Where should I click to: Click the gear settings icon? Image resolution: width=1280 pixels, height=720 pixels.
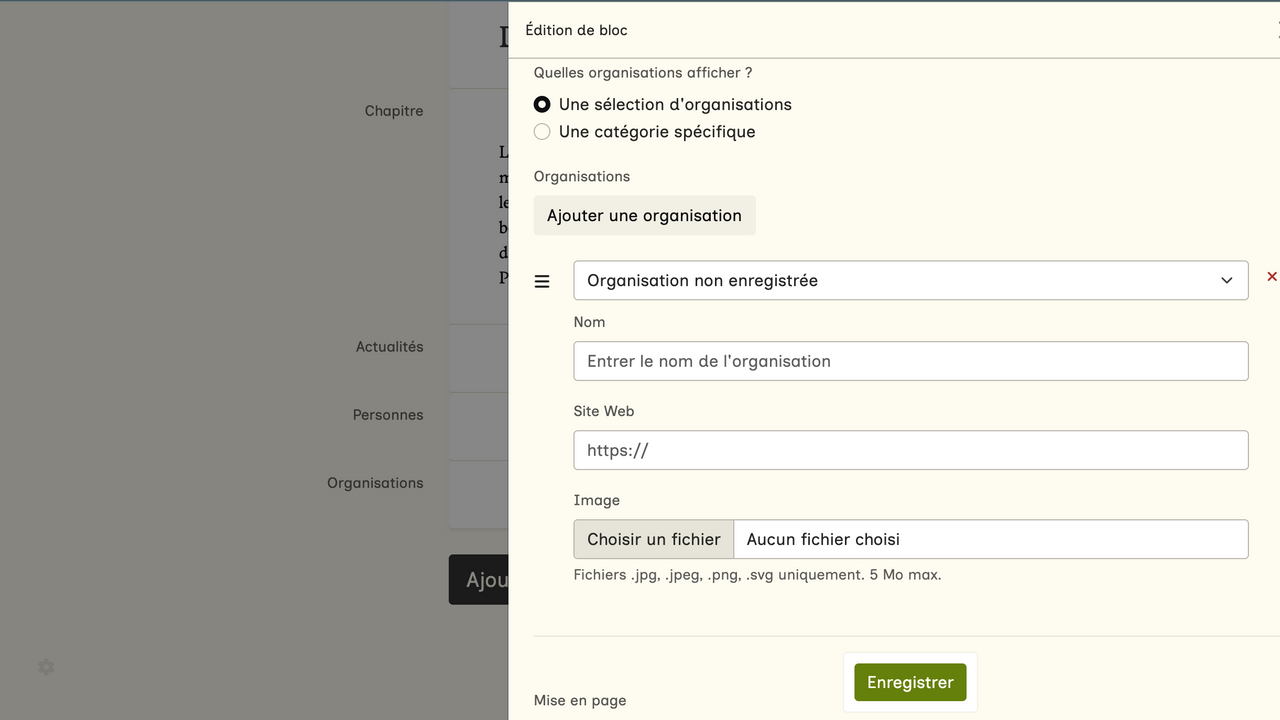coord(46,667)
